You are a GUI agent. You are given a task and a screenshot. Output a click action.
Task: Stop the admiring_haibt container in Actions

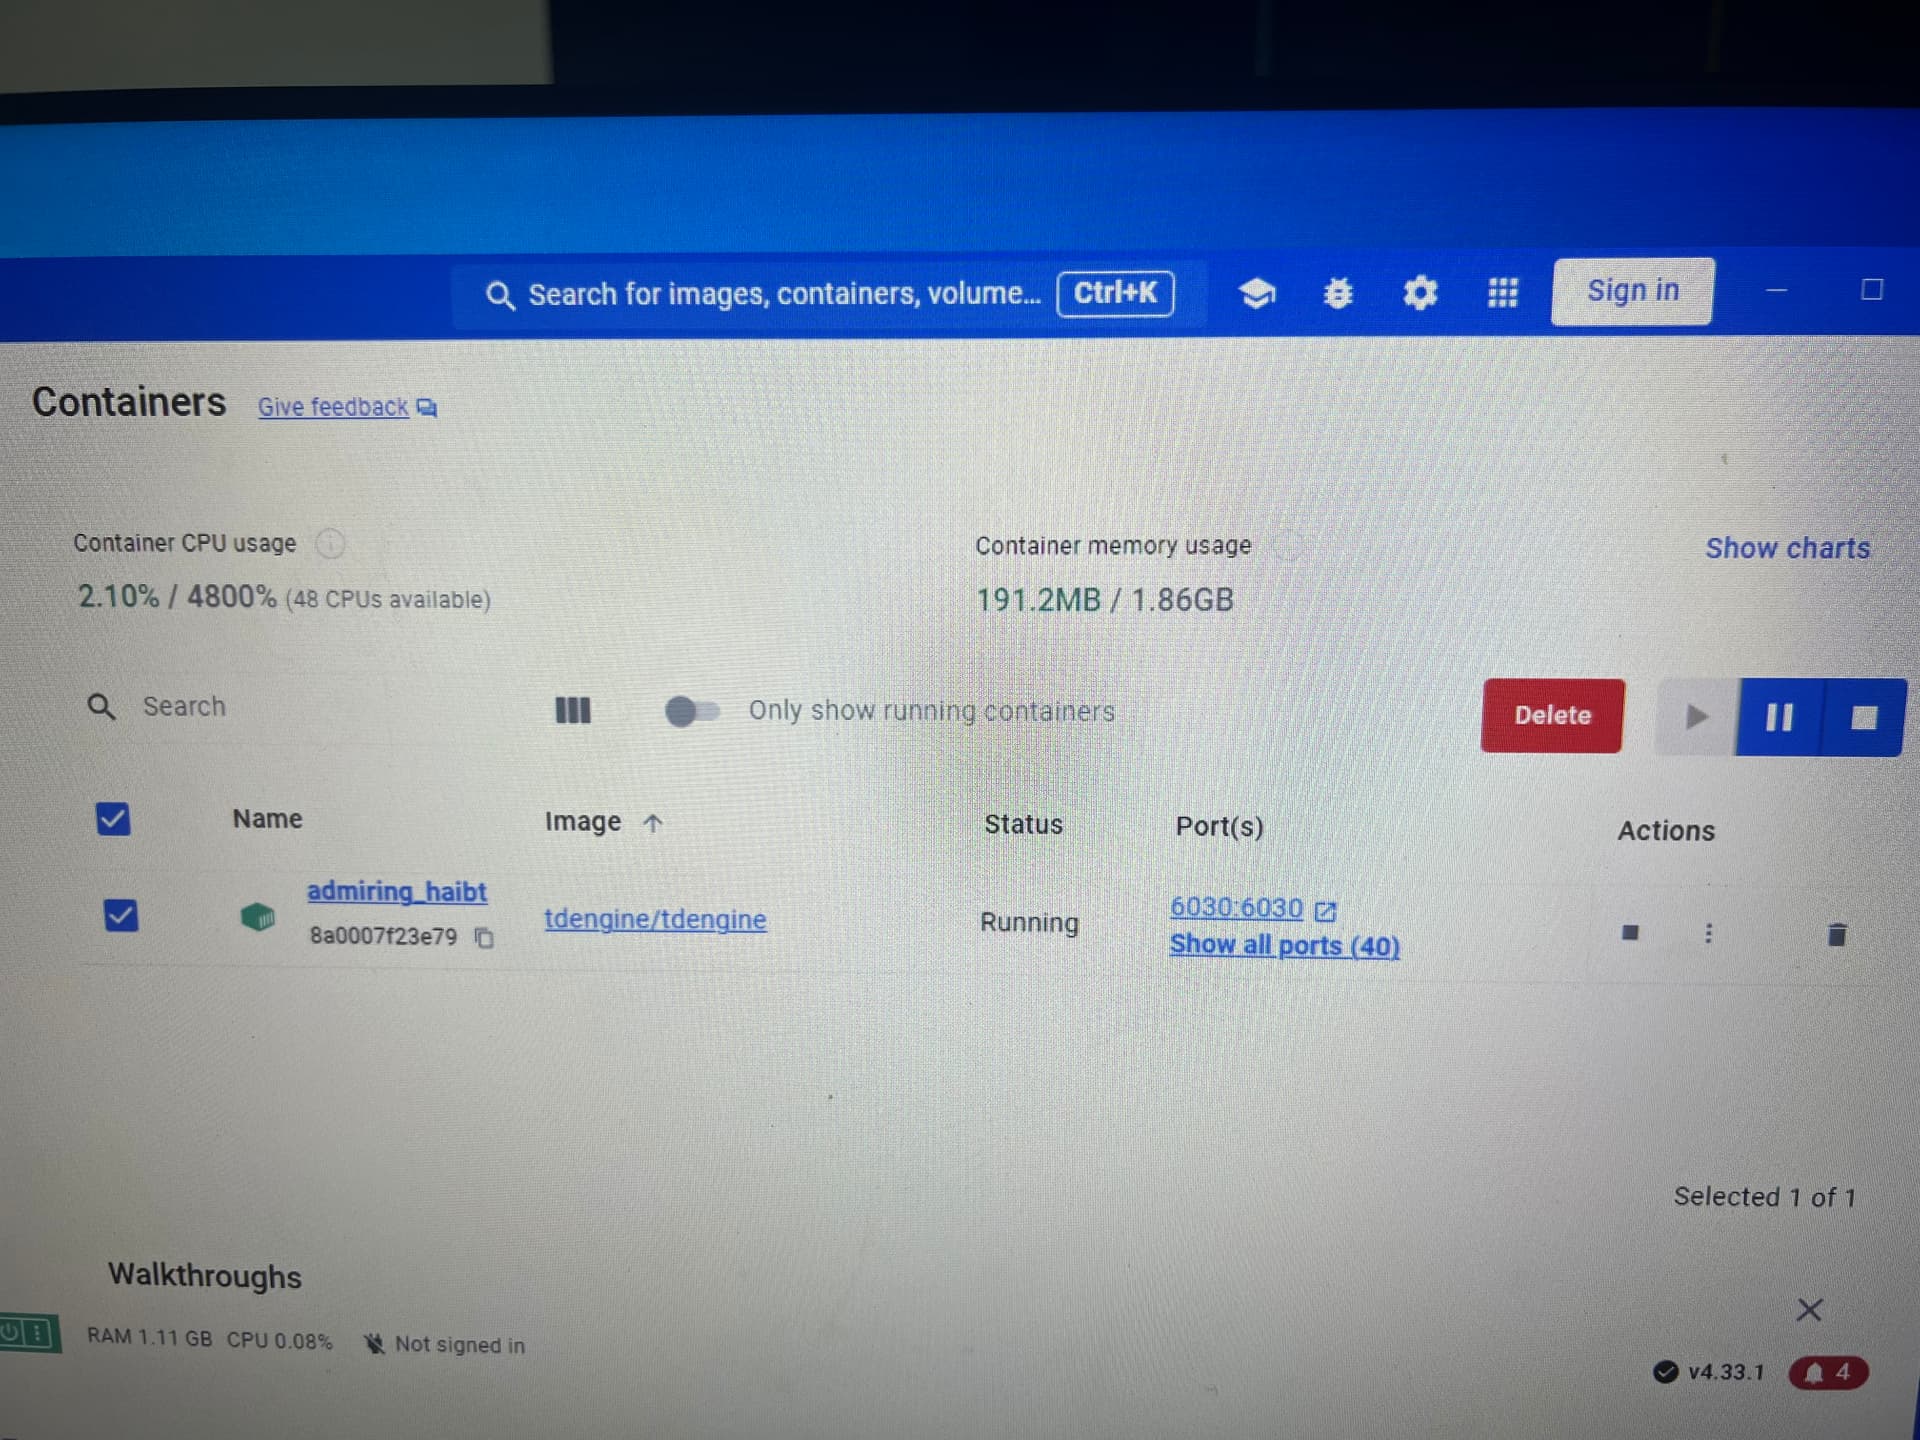(x=1630, y=933)
